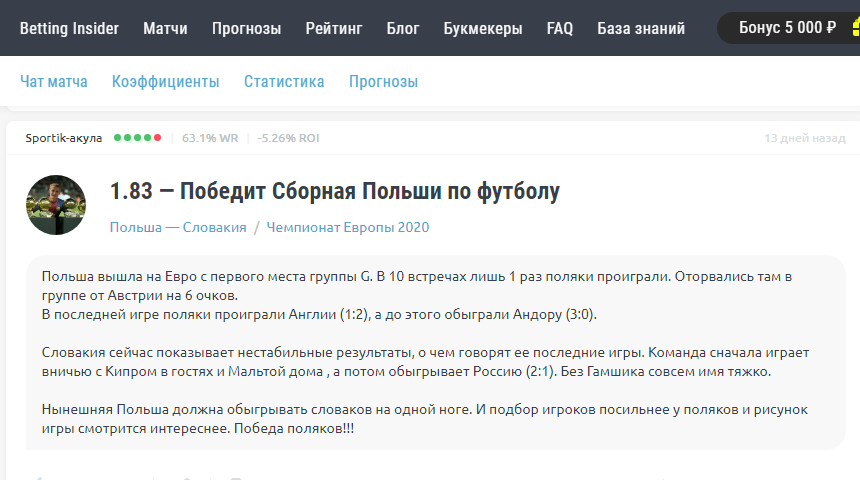
Task: Click the 13 дней назад timestamp
Action: [805, 138]
